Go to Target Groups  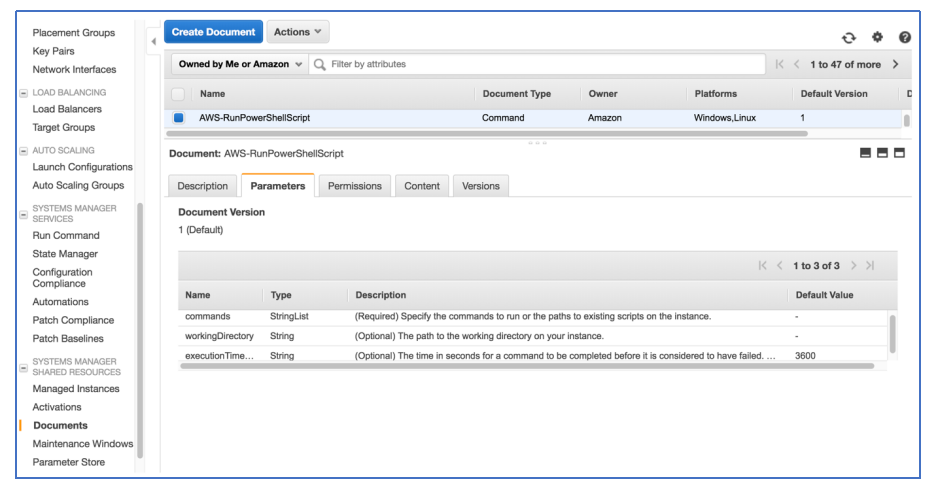click(64, 127)
